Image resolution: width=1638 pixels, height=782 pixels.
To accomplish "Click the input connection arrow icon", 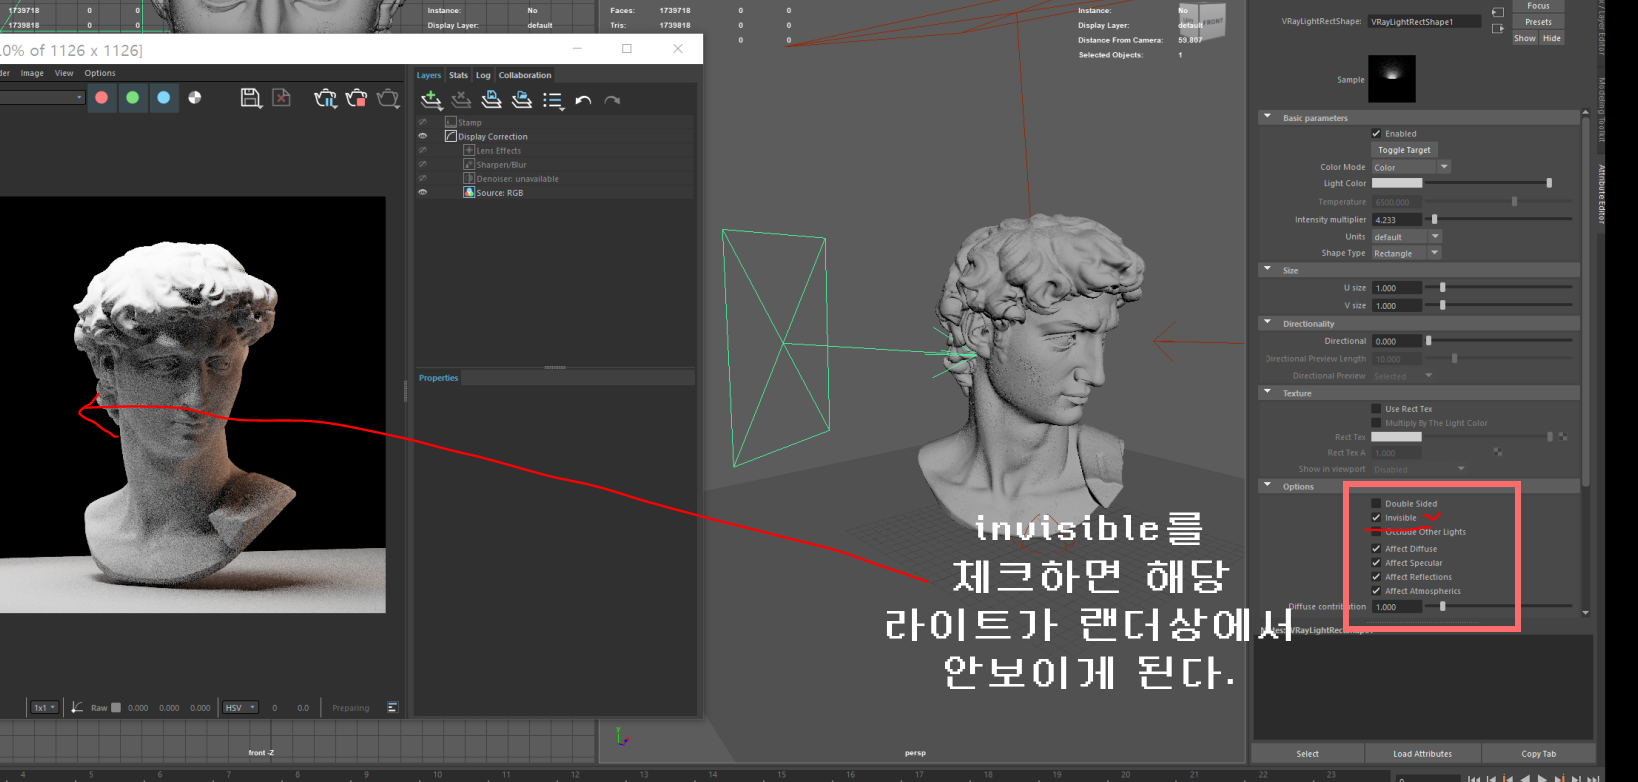I will 1497,12.
